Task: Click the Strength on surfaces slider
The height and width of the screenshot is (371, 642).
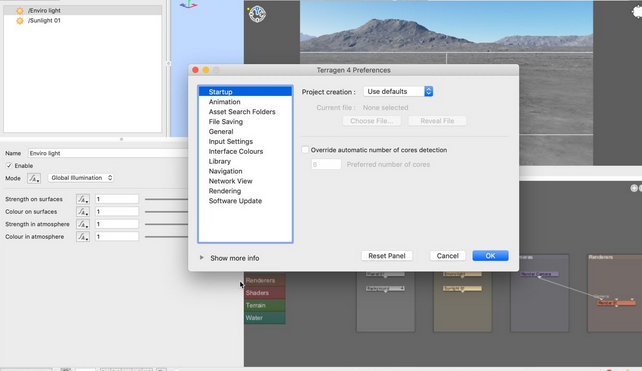Action: pos(166,199)
